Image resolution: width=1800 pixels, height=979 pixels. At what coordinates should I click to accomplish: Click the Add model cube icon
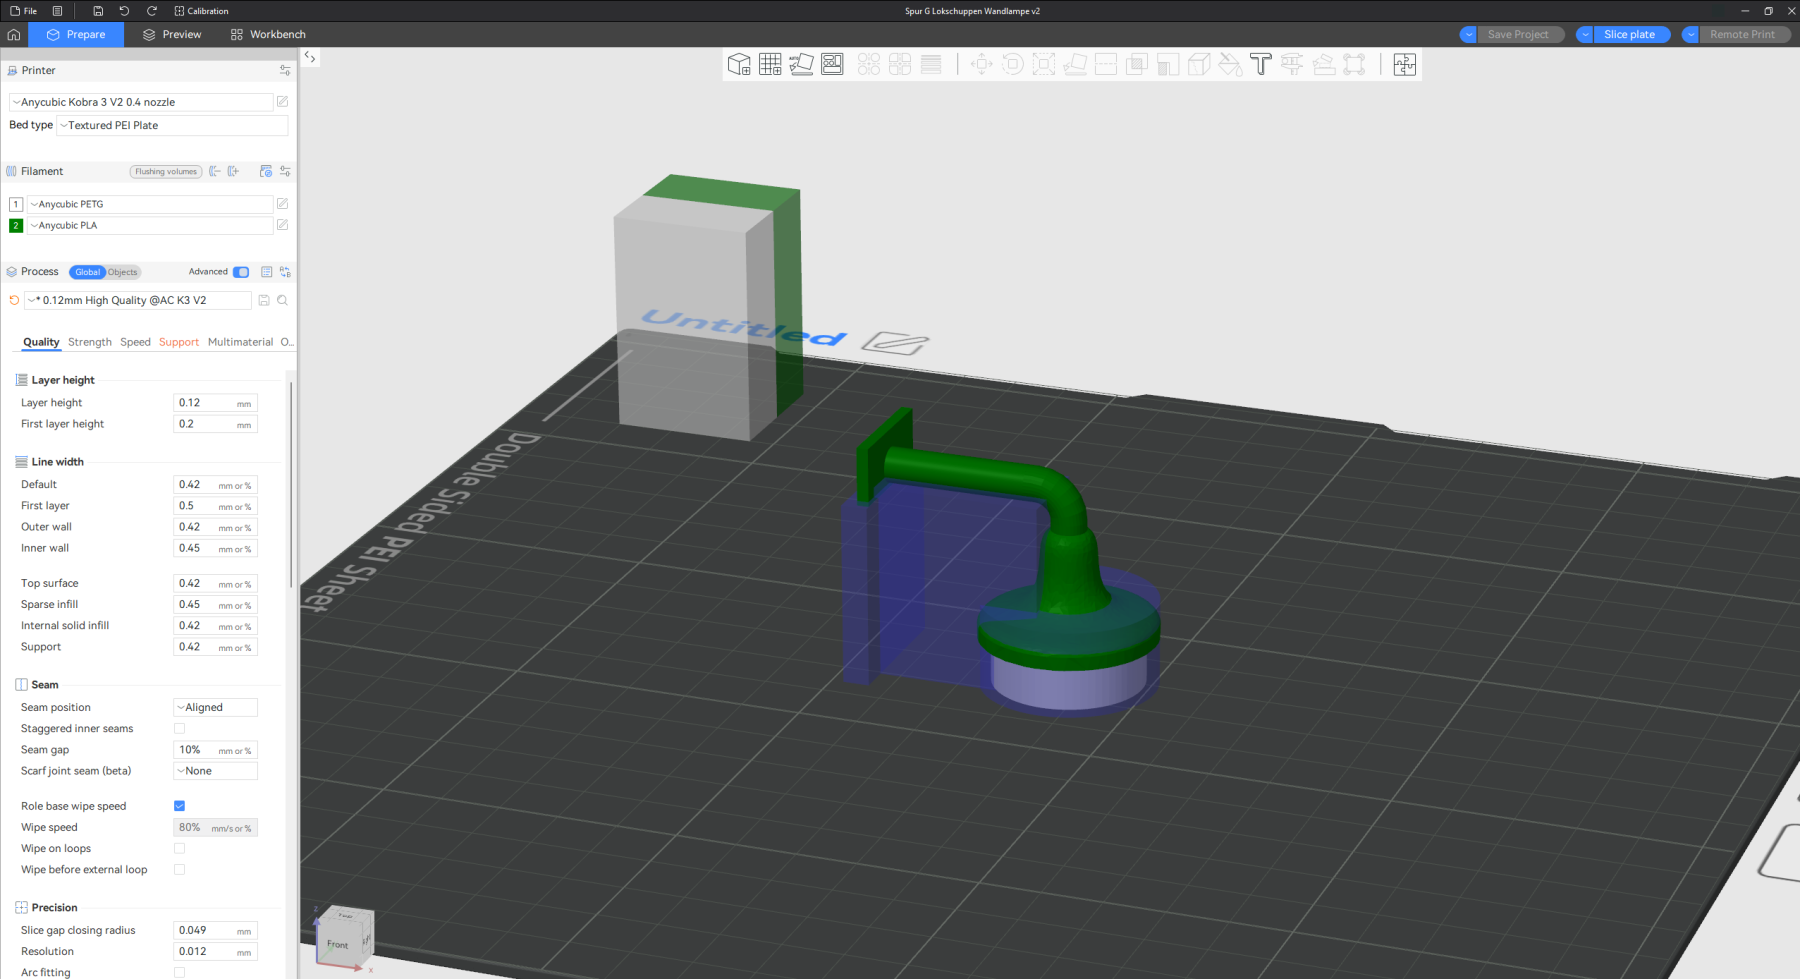point(739,65)
